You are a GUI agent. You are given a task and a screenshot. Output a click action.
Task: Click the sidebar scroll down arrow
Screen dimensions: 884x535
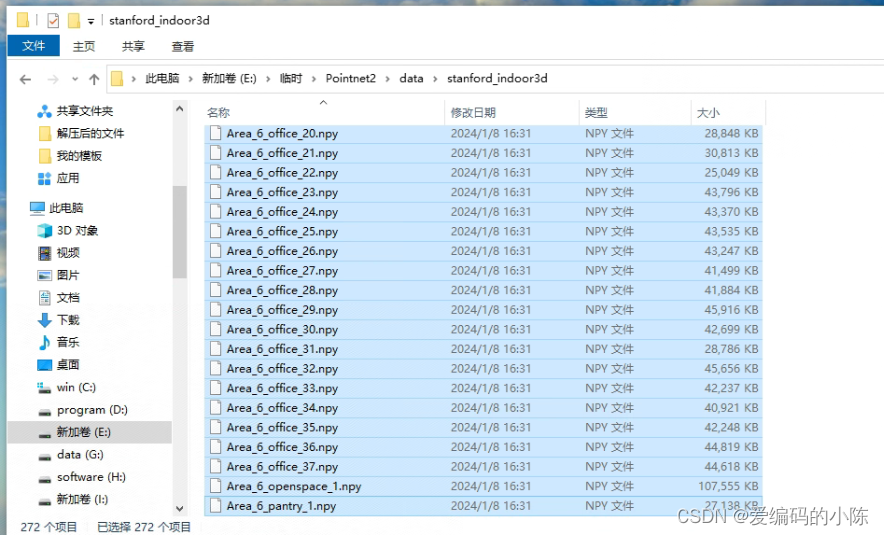click(180, 509)
